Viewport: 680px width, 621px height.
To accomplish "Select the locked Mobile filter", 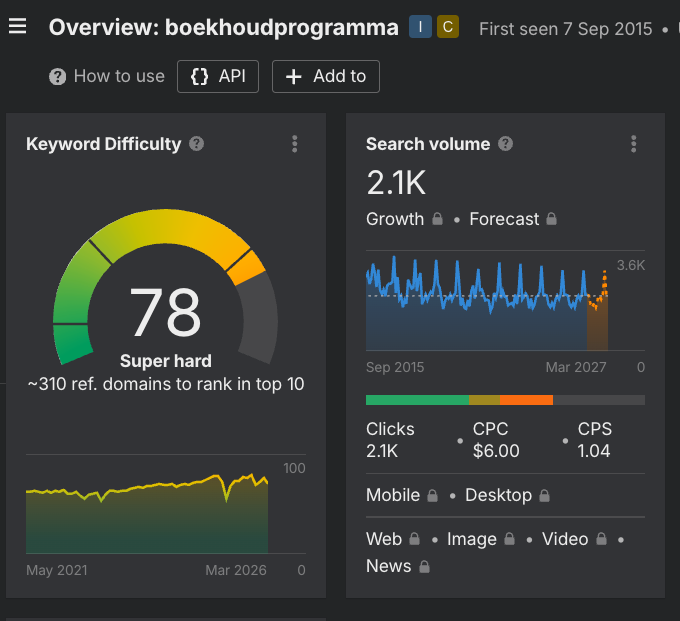I will (x=402, y=495).
